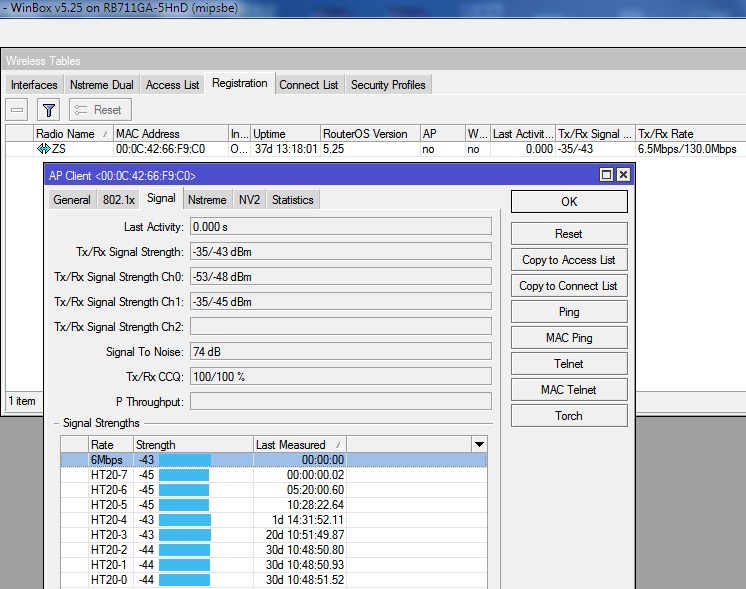Click the Tx/Rx Signal Strength Ch1 field
The width and height of the screenshot is (746, 589).
tap(341, 302)
